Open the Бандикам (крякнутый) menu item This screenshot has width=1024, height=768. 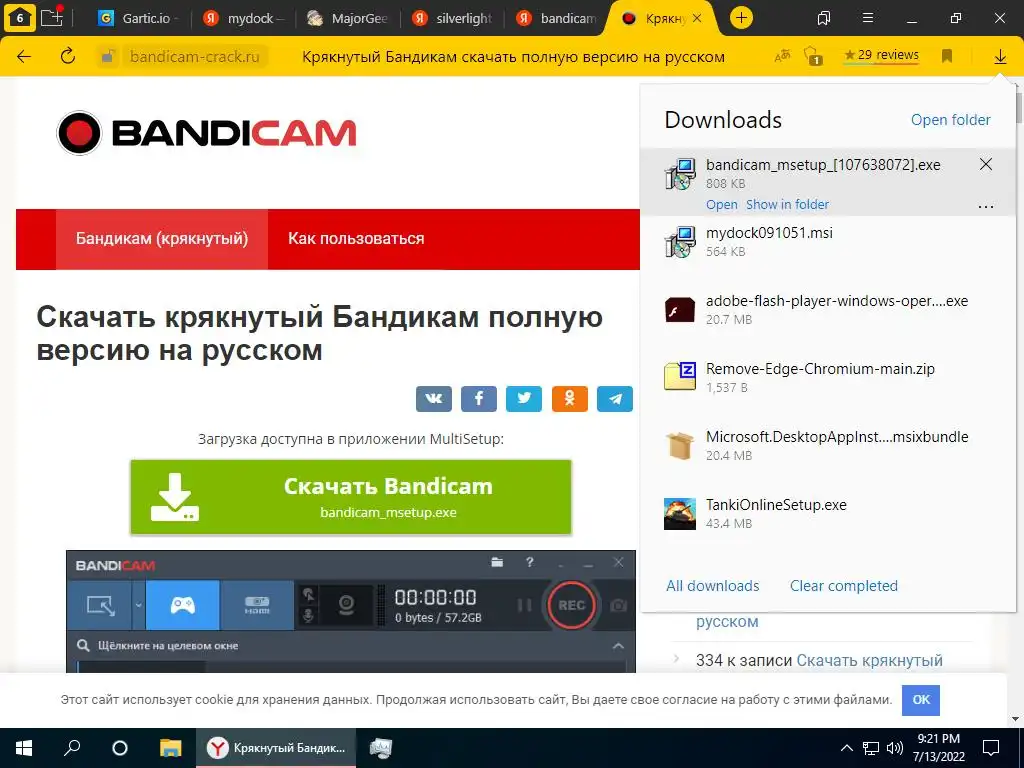click(x=162, y=238)
